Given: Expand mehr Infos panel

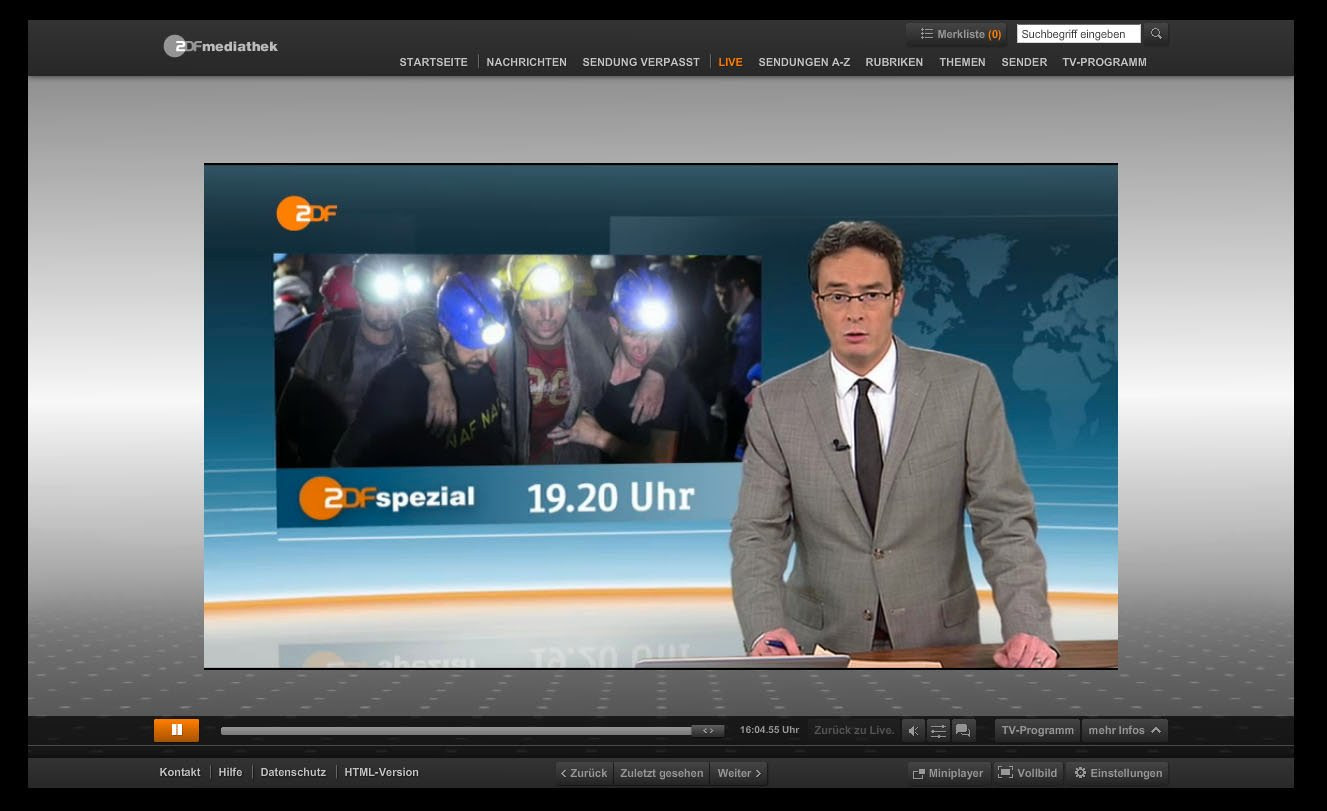Looking at the screenshot, I should click(x=1124, y=731).
